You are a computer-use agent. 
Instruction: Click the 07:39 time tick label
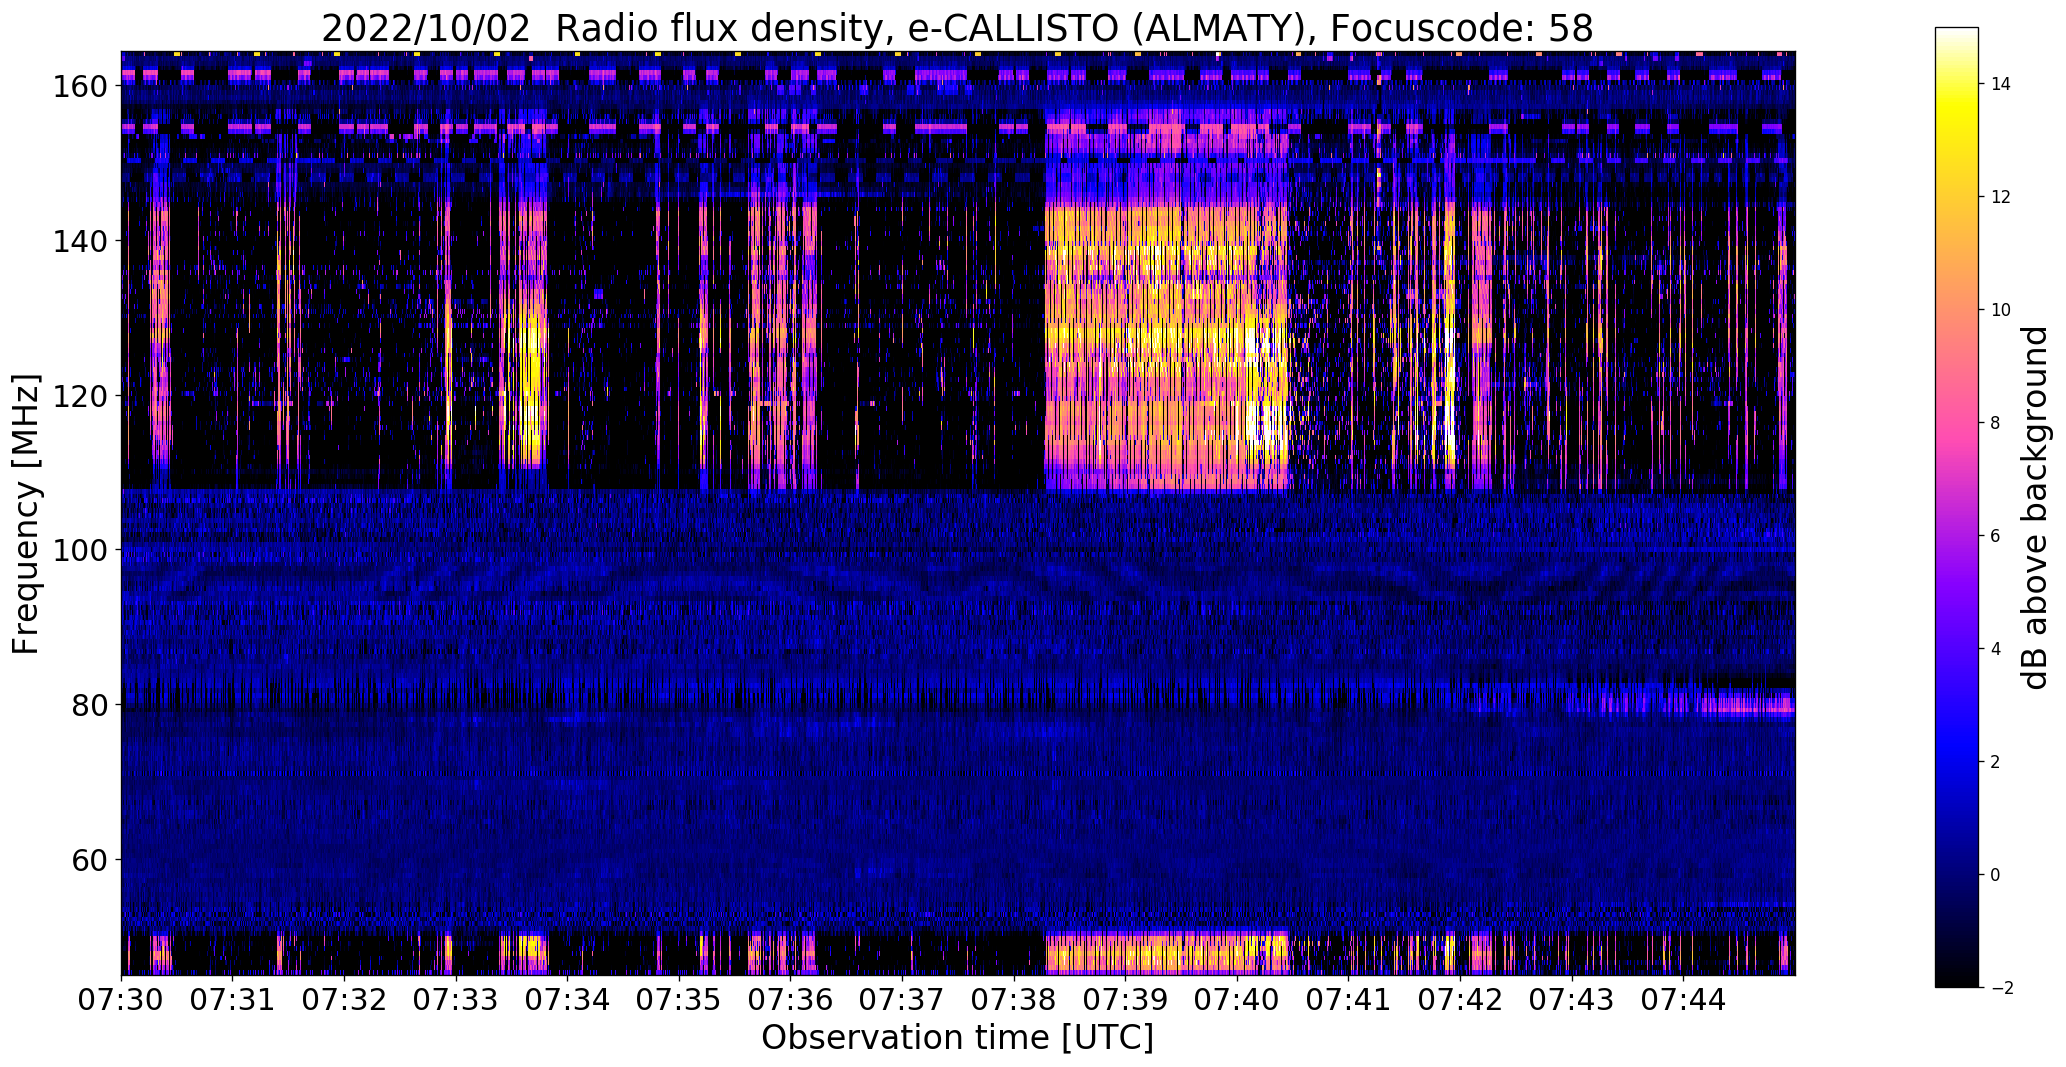pyautogui.click(x=1125, y=1000)
